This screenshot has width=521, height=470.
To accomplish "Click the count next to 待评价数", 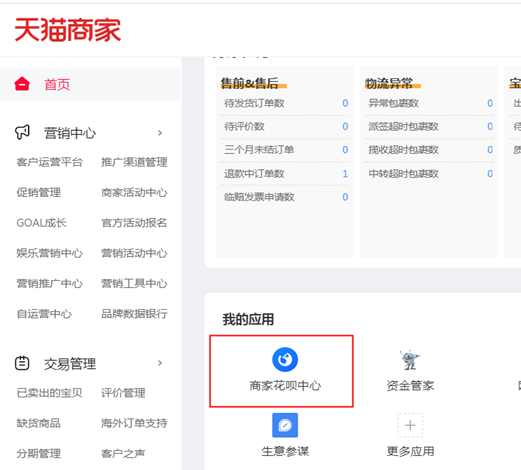I will click(345, 127).
